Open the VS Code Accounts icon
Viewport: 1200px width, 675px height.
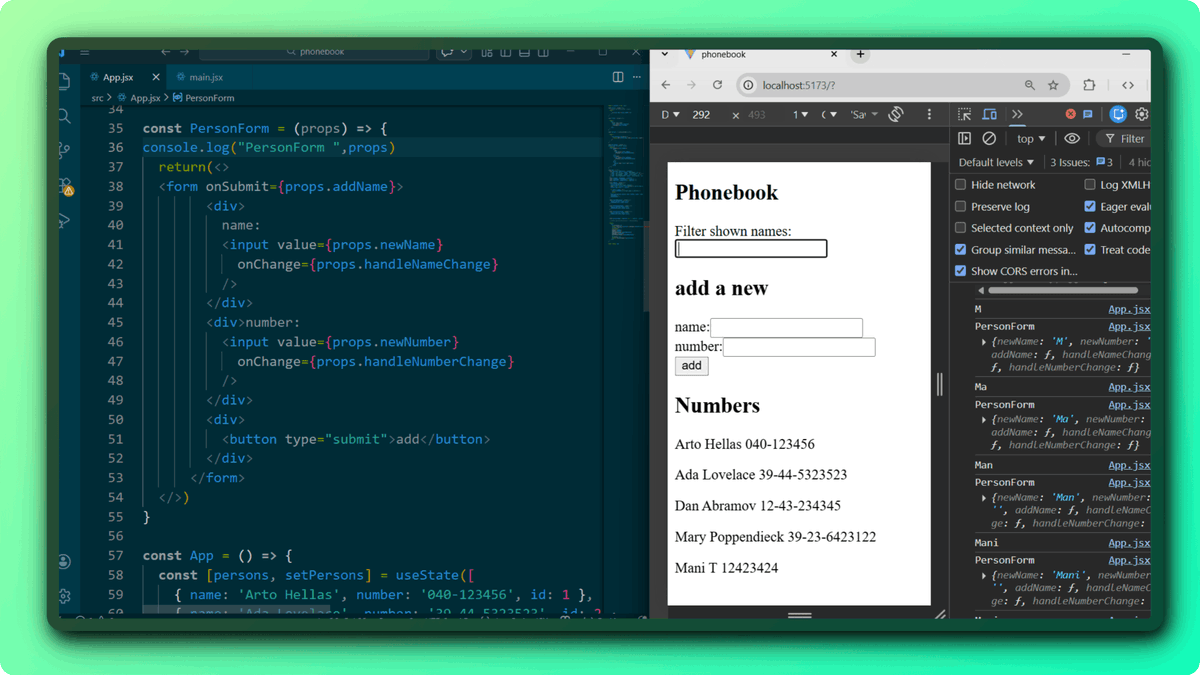(65, 561)
